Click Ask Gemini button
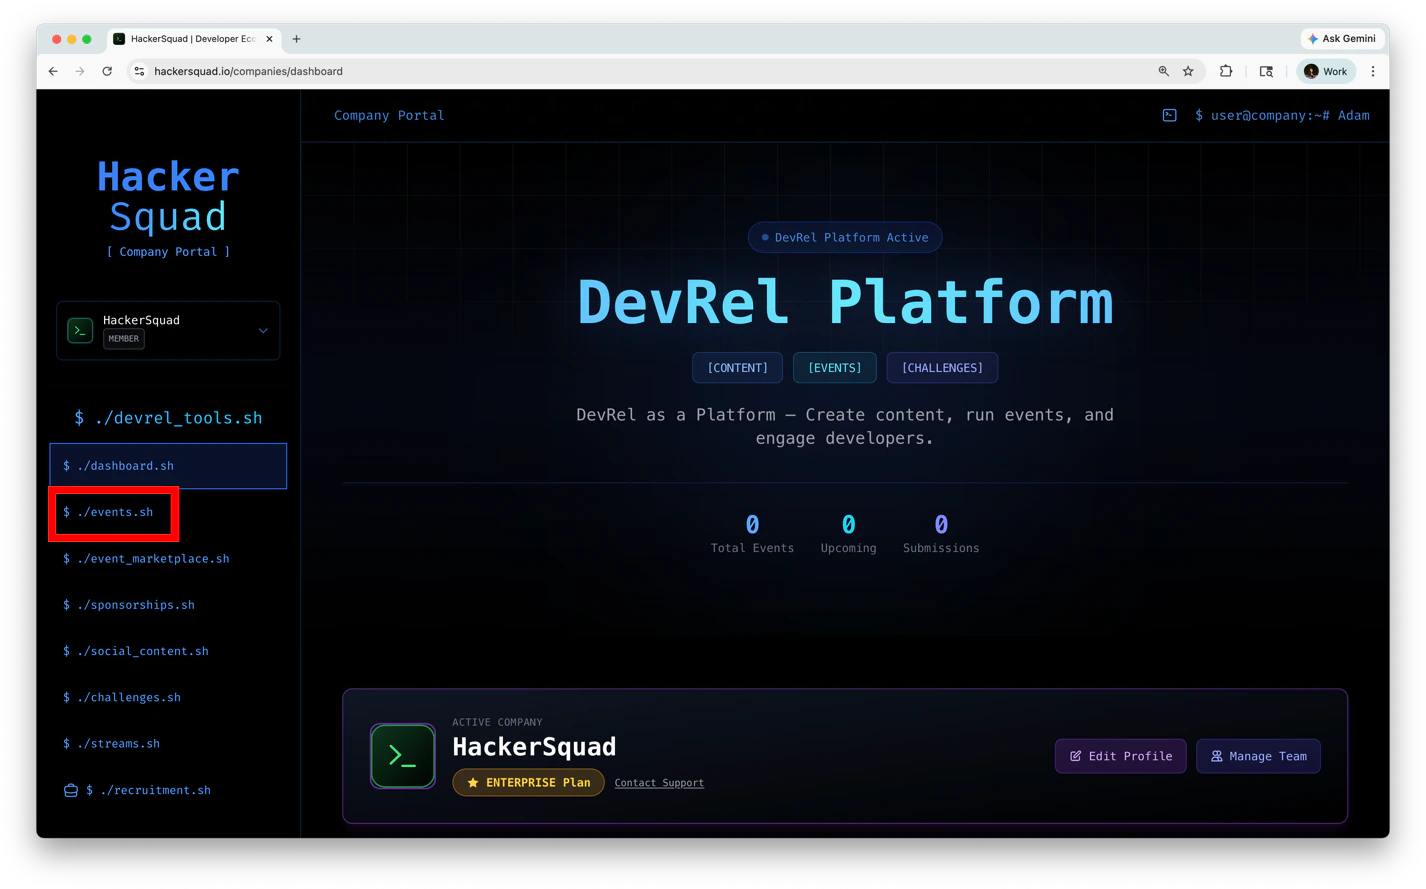Image resolution: width=1426 pixels, height=889 pixels. click(1341, 38)
